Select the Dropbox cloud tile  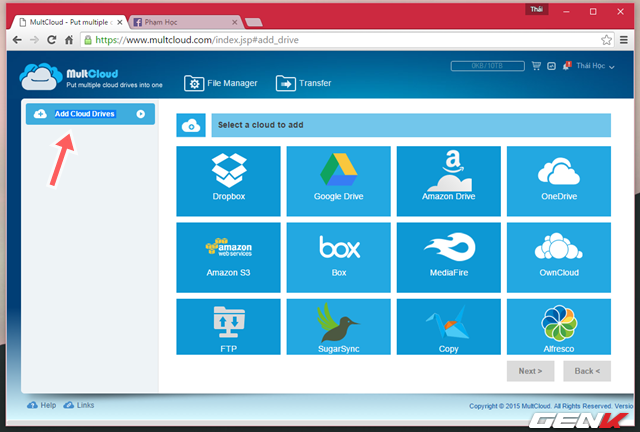230,181
